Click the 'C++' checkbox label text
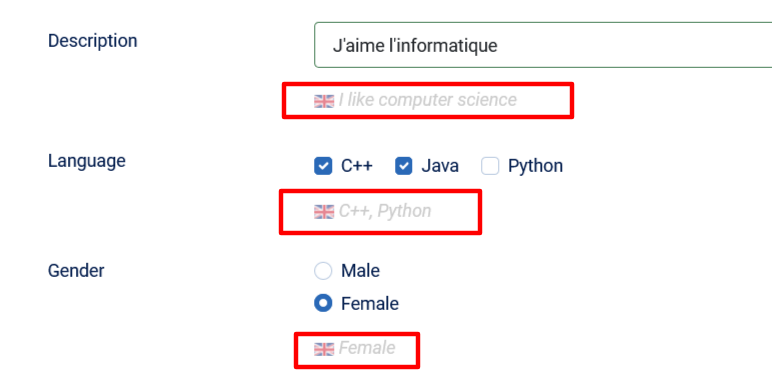The image size is (772, 372). [357, 166]
